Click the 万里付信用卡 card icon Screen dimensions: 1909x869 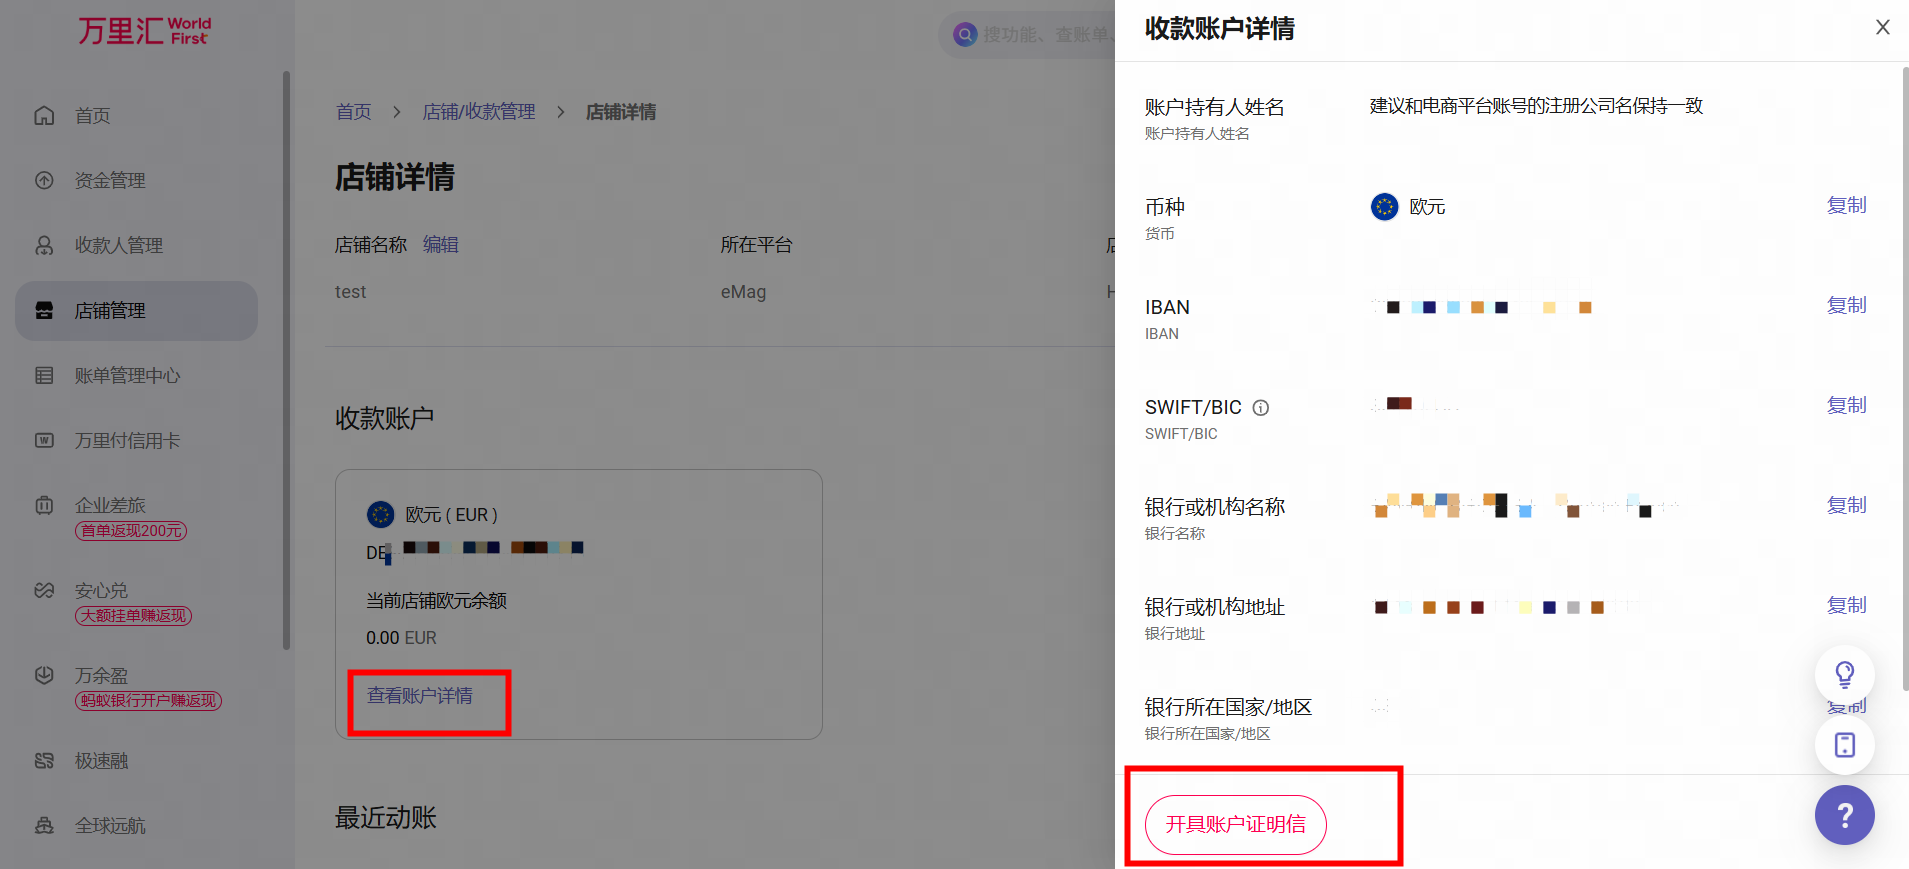(44, 440)
